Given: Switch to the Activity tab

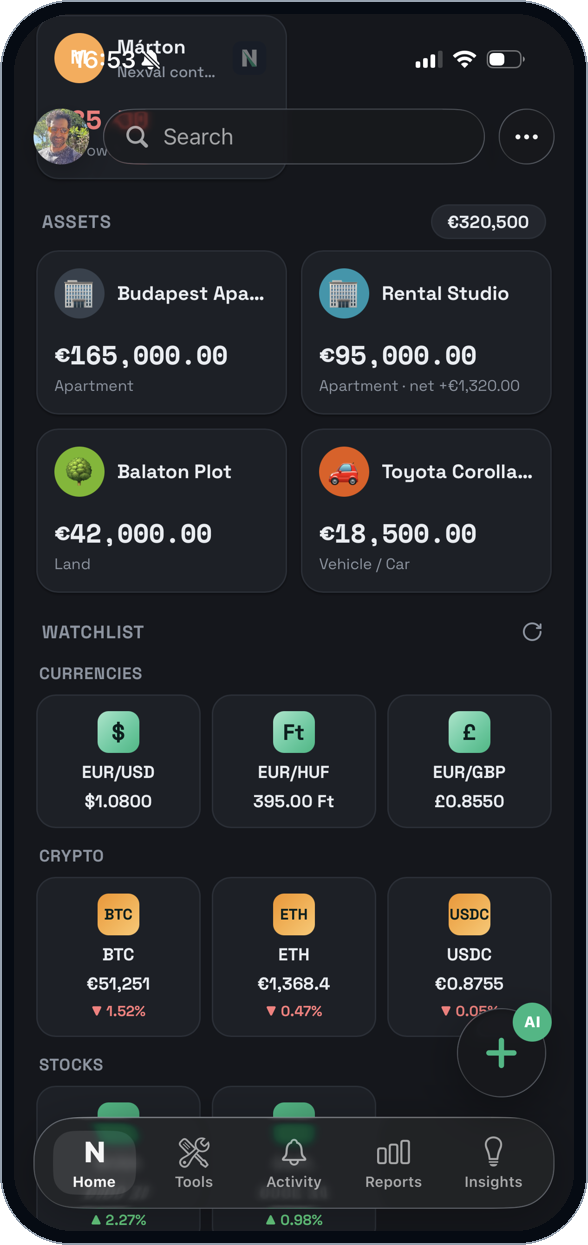Looking at the screenshot, I should pos(294,1163).
